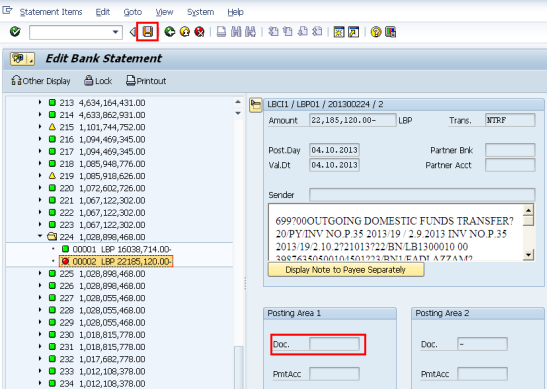
Task: Click the folder icon of statement 224
Action: 52,237
